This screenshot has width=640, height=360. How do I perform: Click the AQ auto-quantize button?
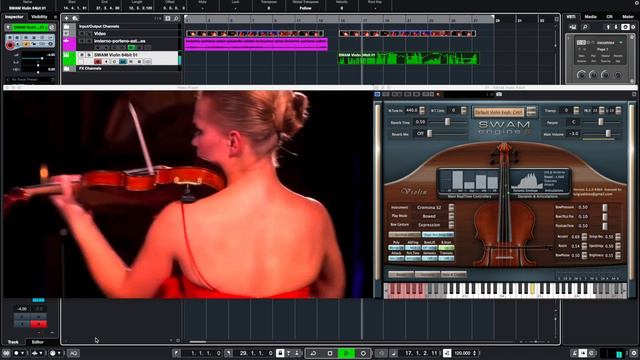73,353
